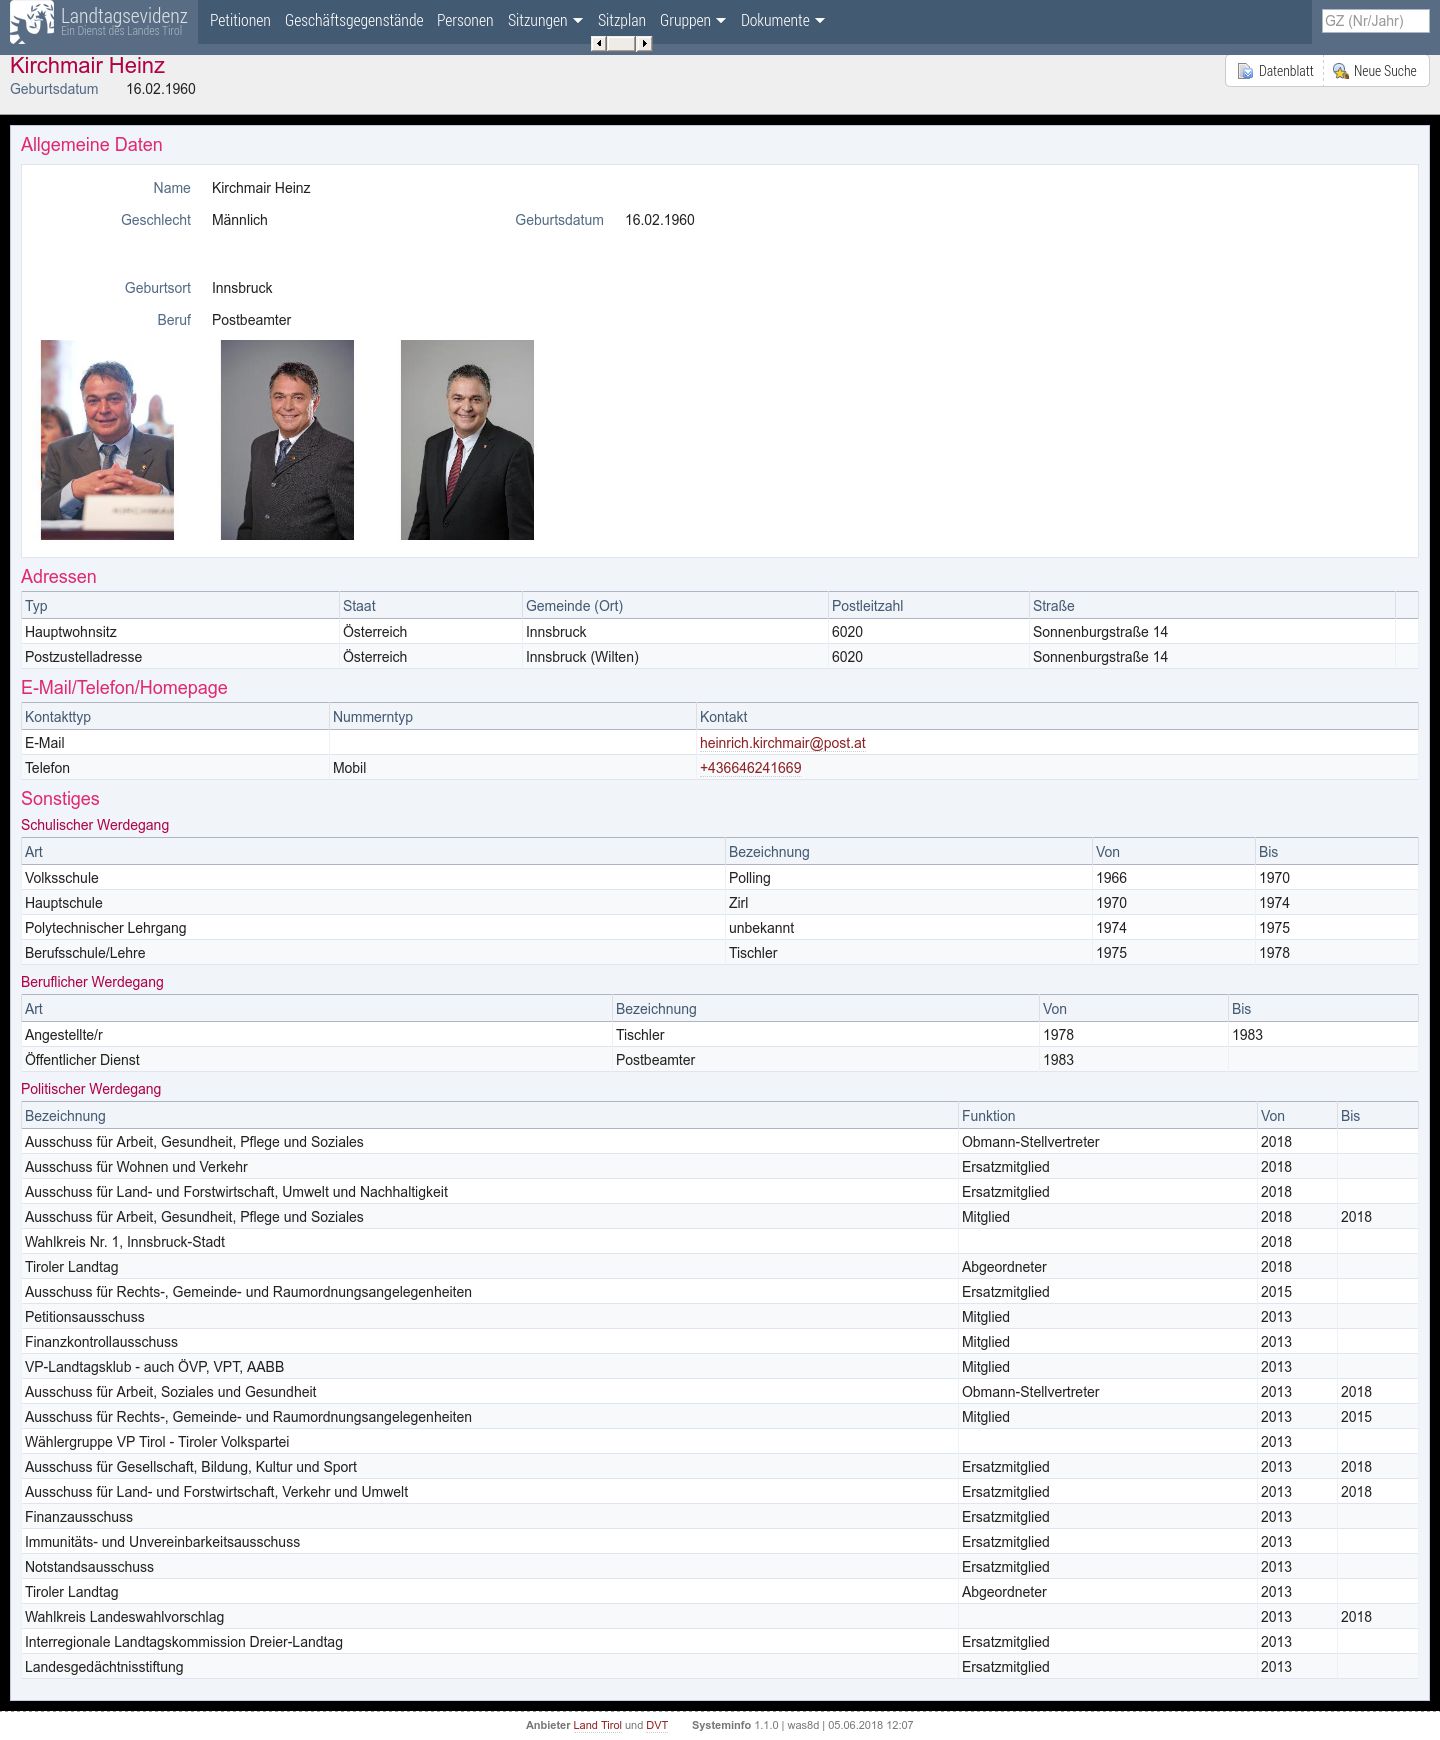
Task: Select the Wahlkreis Landeswahlvorschlag row
Action: coord(720,1617)
